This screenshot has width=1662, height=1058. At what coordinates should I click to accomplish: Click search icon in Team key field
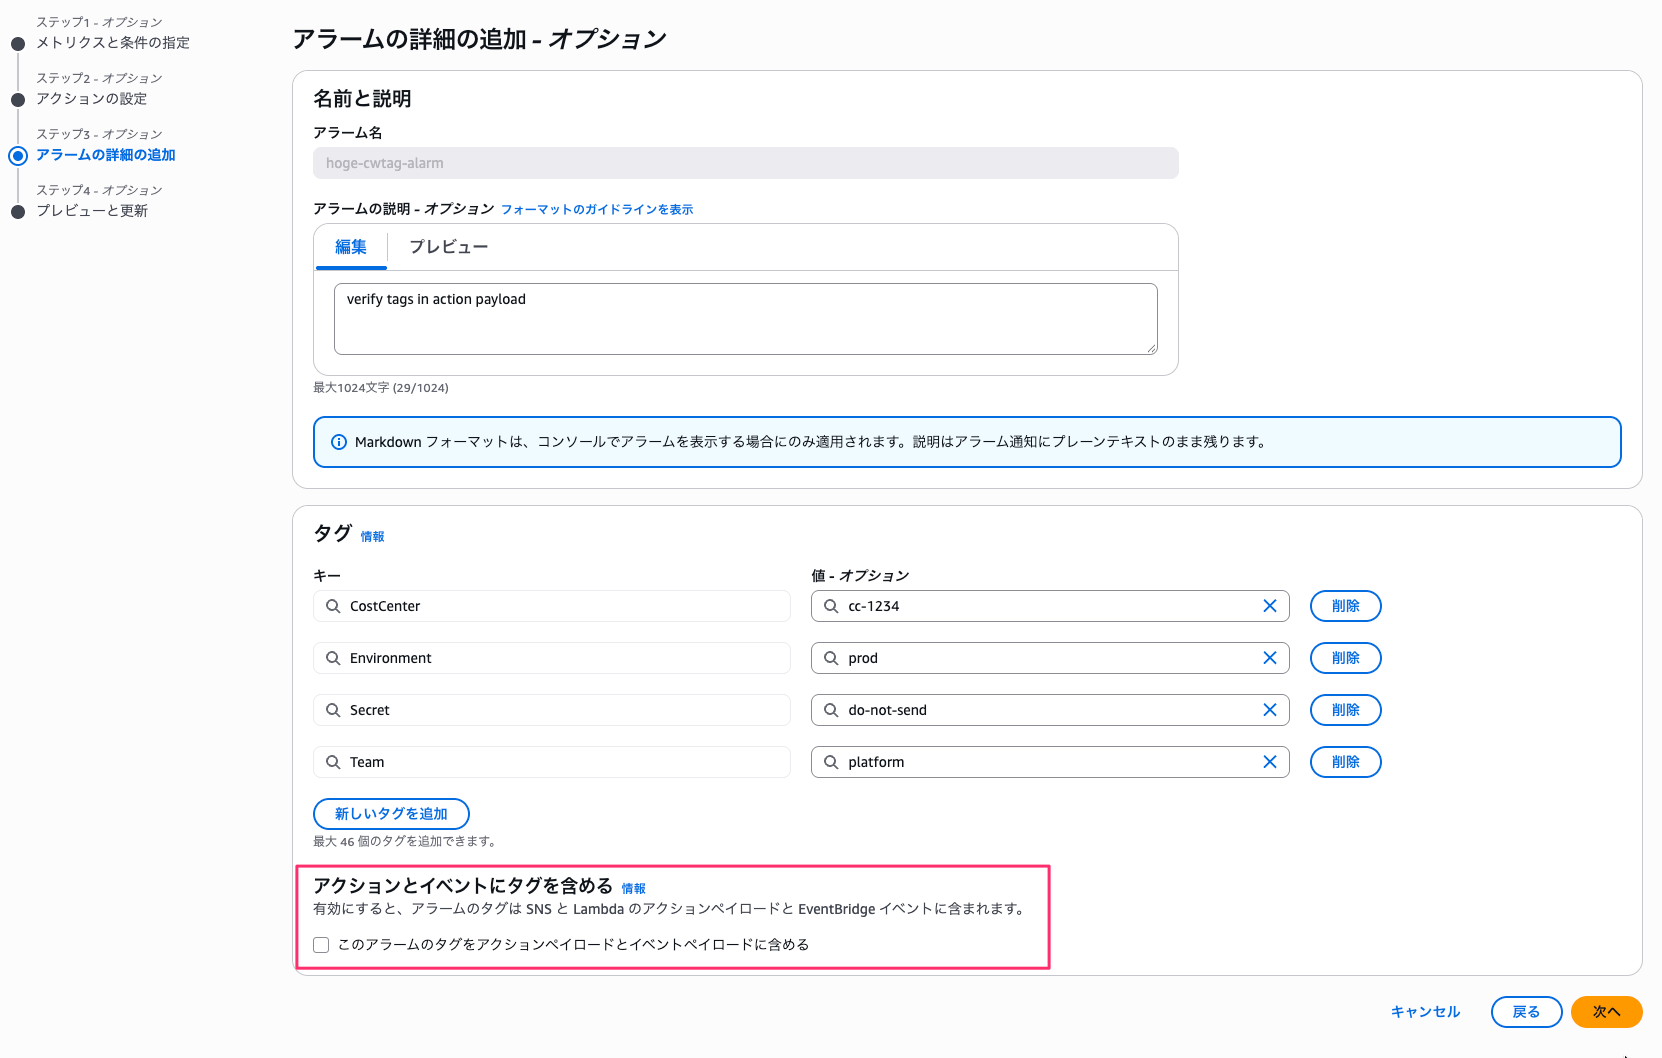333,762
